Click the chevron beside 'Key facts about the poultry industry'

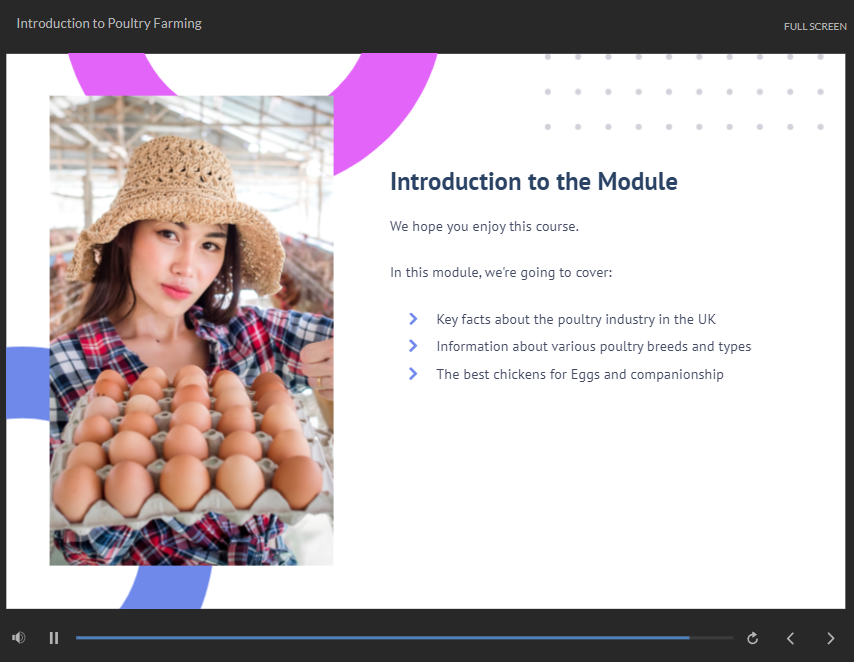click(413, 318)
